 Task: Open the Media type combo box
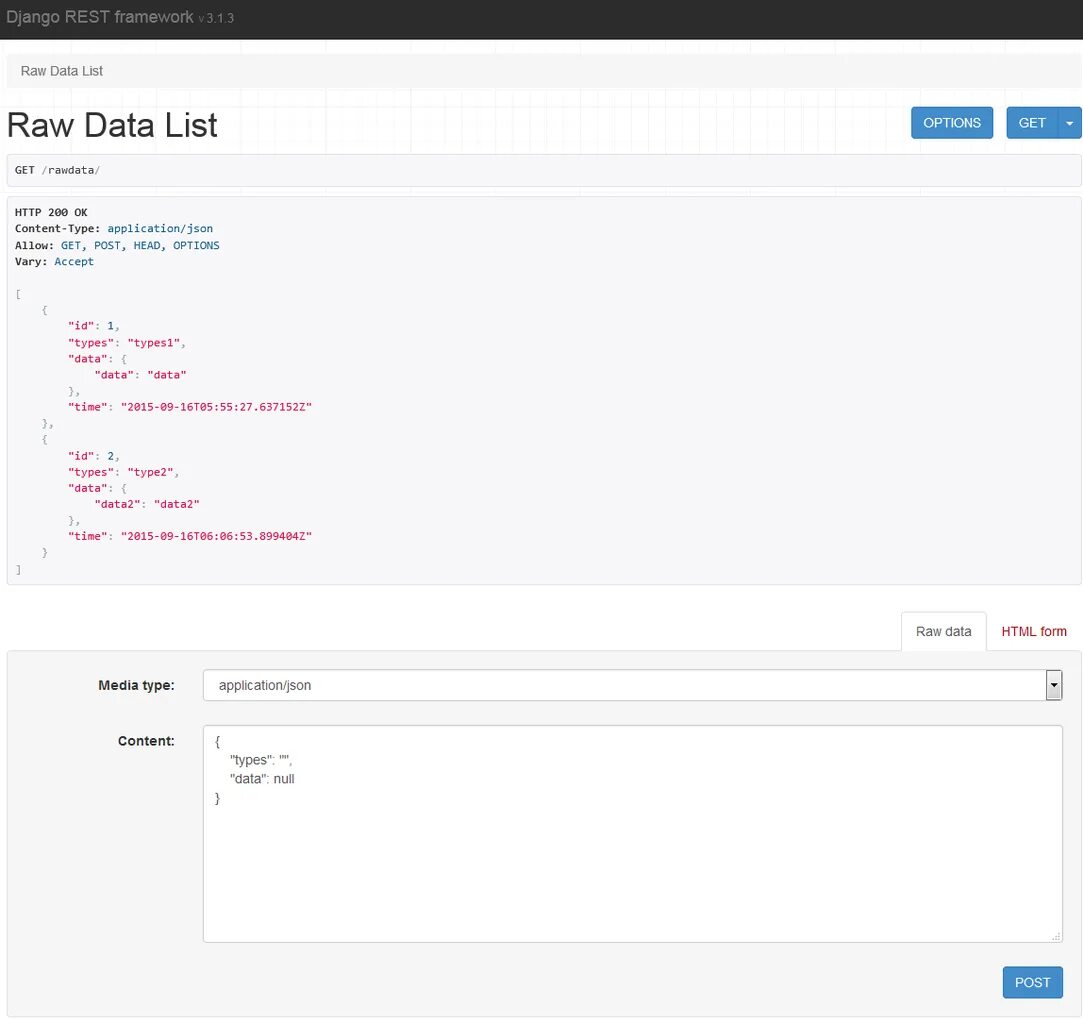632,685
